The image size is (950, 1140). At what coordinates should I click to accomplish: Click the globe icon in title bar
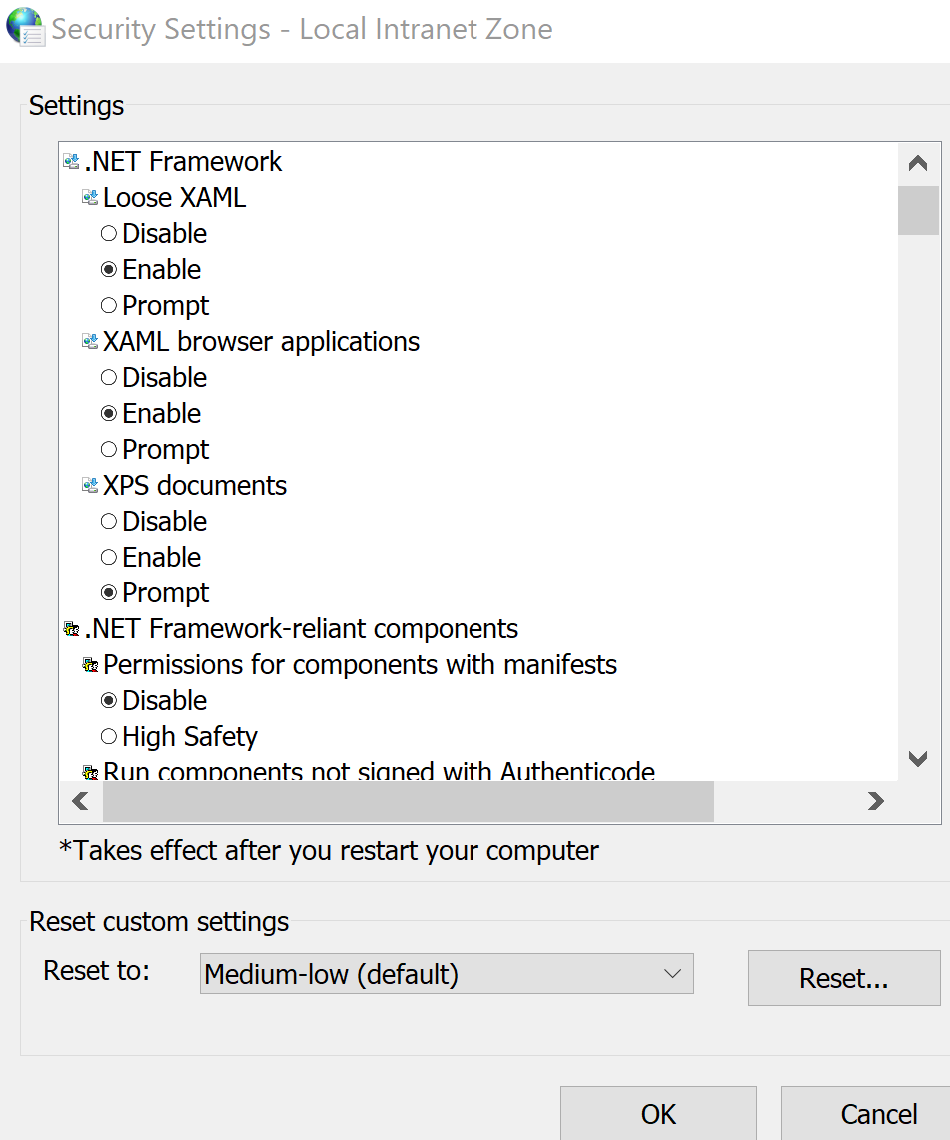24,27
